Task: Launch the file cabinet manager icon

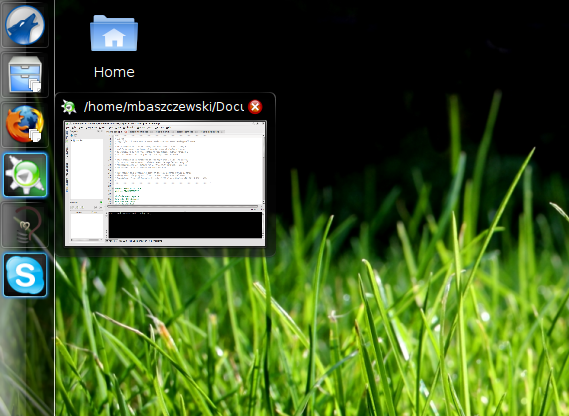Action: 25,74
